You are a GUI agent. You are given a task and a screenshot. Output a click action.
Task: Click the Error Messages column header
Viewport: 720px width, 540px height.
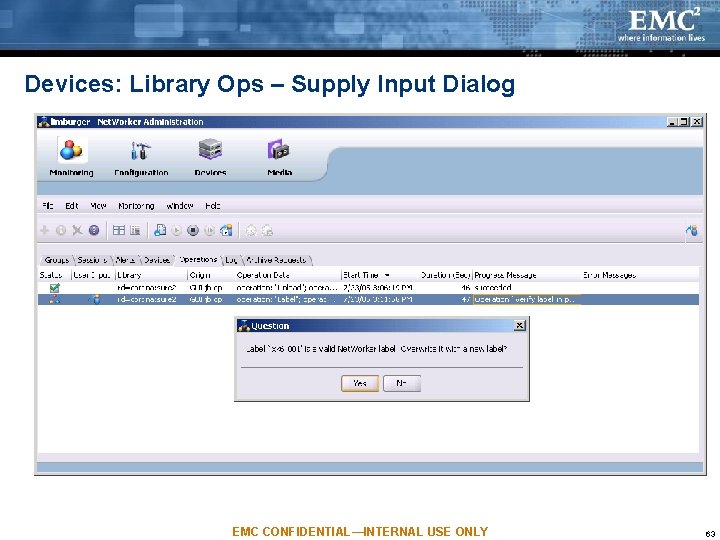(x=640, y=275)
